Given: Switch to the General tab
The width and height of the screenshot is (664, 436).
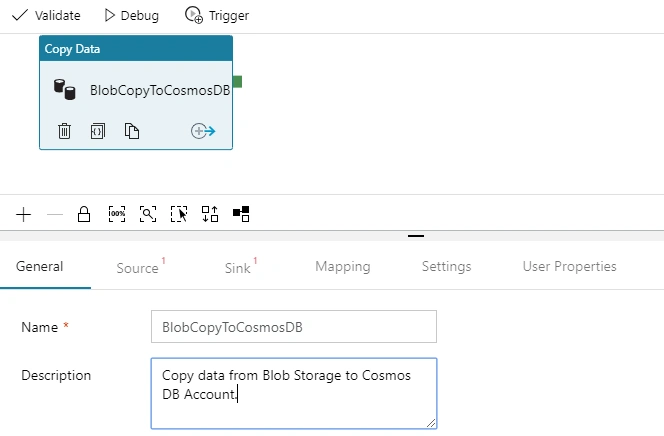Looking at the screenshot, I should (x=40, y=267).
